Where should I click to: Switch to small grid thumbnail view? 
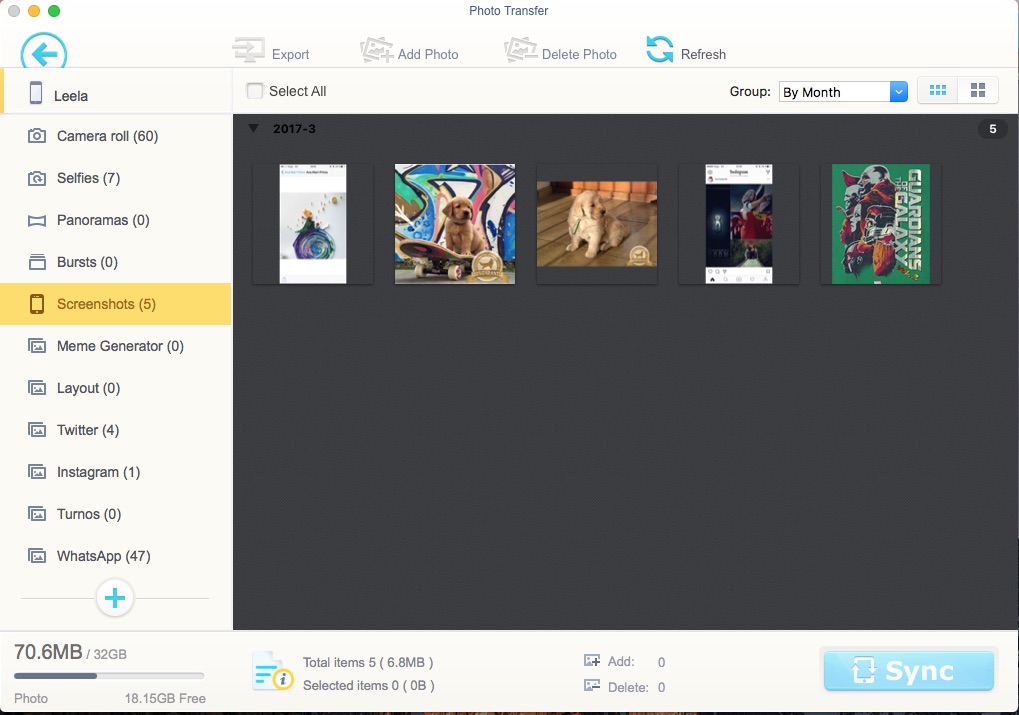pos(937,91)
